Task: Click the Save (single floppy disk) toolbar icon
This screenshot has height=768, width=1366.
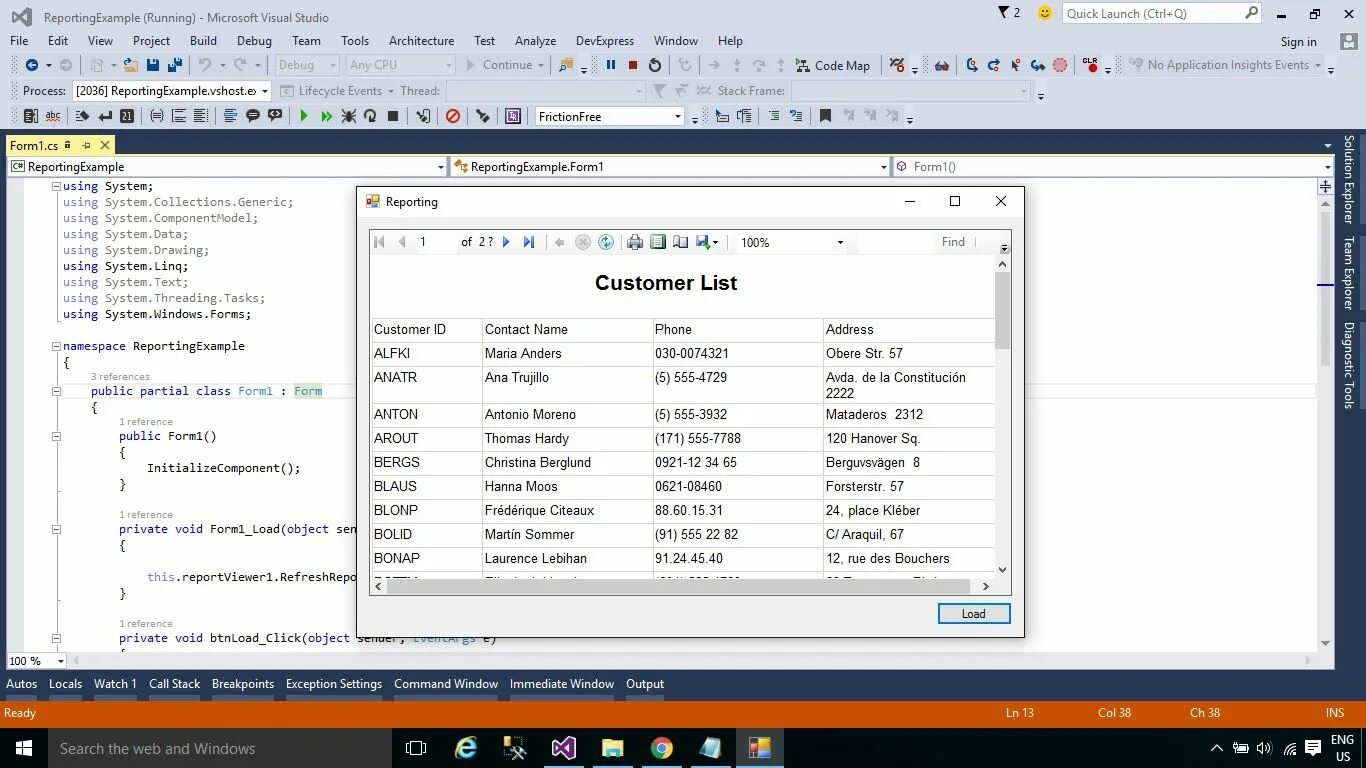Action: 153,65
